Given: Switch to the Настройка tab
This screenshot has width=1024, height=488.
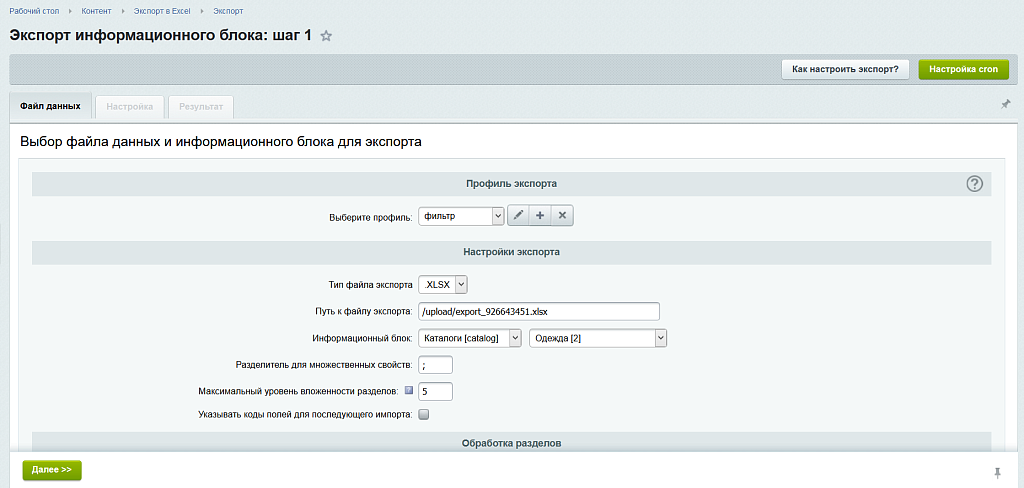Looking at the screenshot, I should pyautogui.click(x=130, y=106).
